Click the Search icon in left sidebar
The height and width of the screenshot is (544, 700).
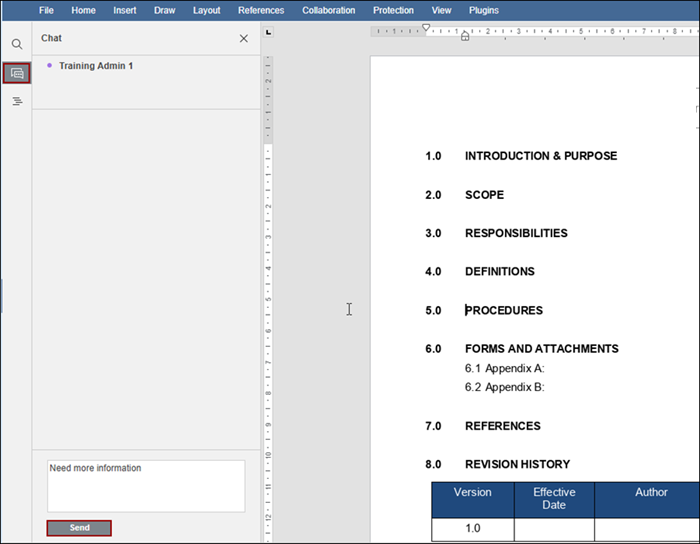(x=16, y=45)
